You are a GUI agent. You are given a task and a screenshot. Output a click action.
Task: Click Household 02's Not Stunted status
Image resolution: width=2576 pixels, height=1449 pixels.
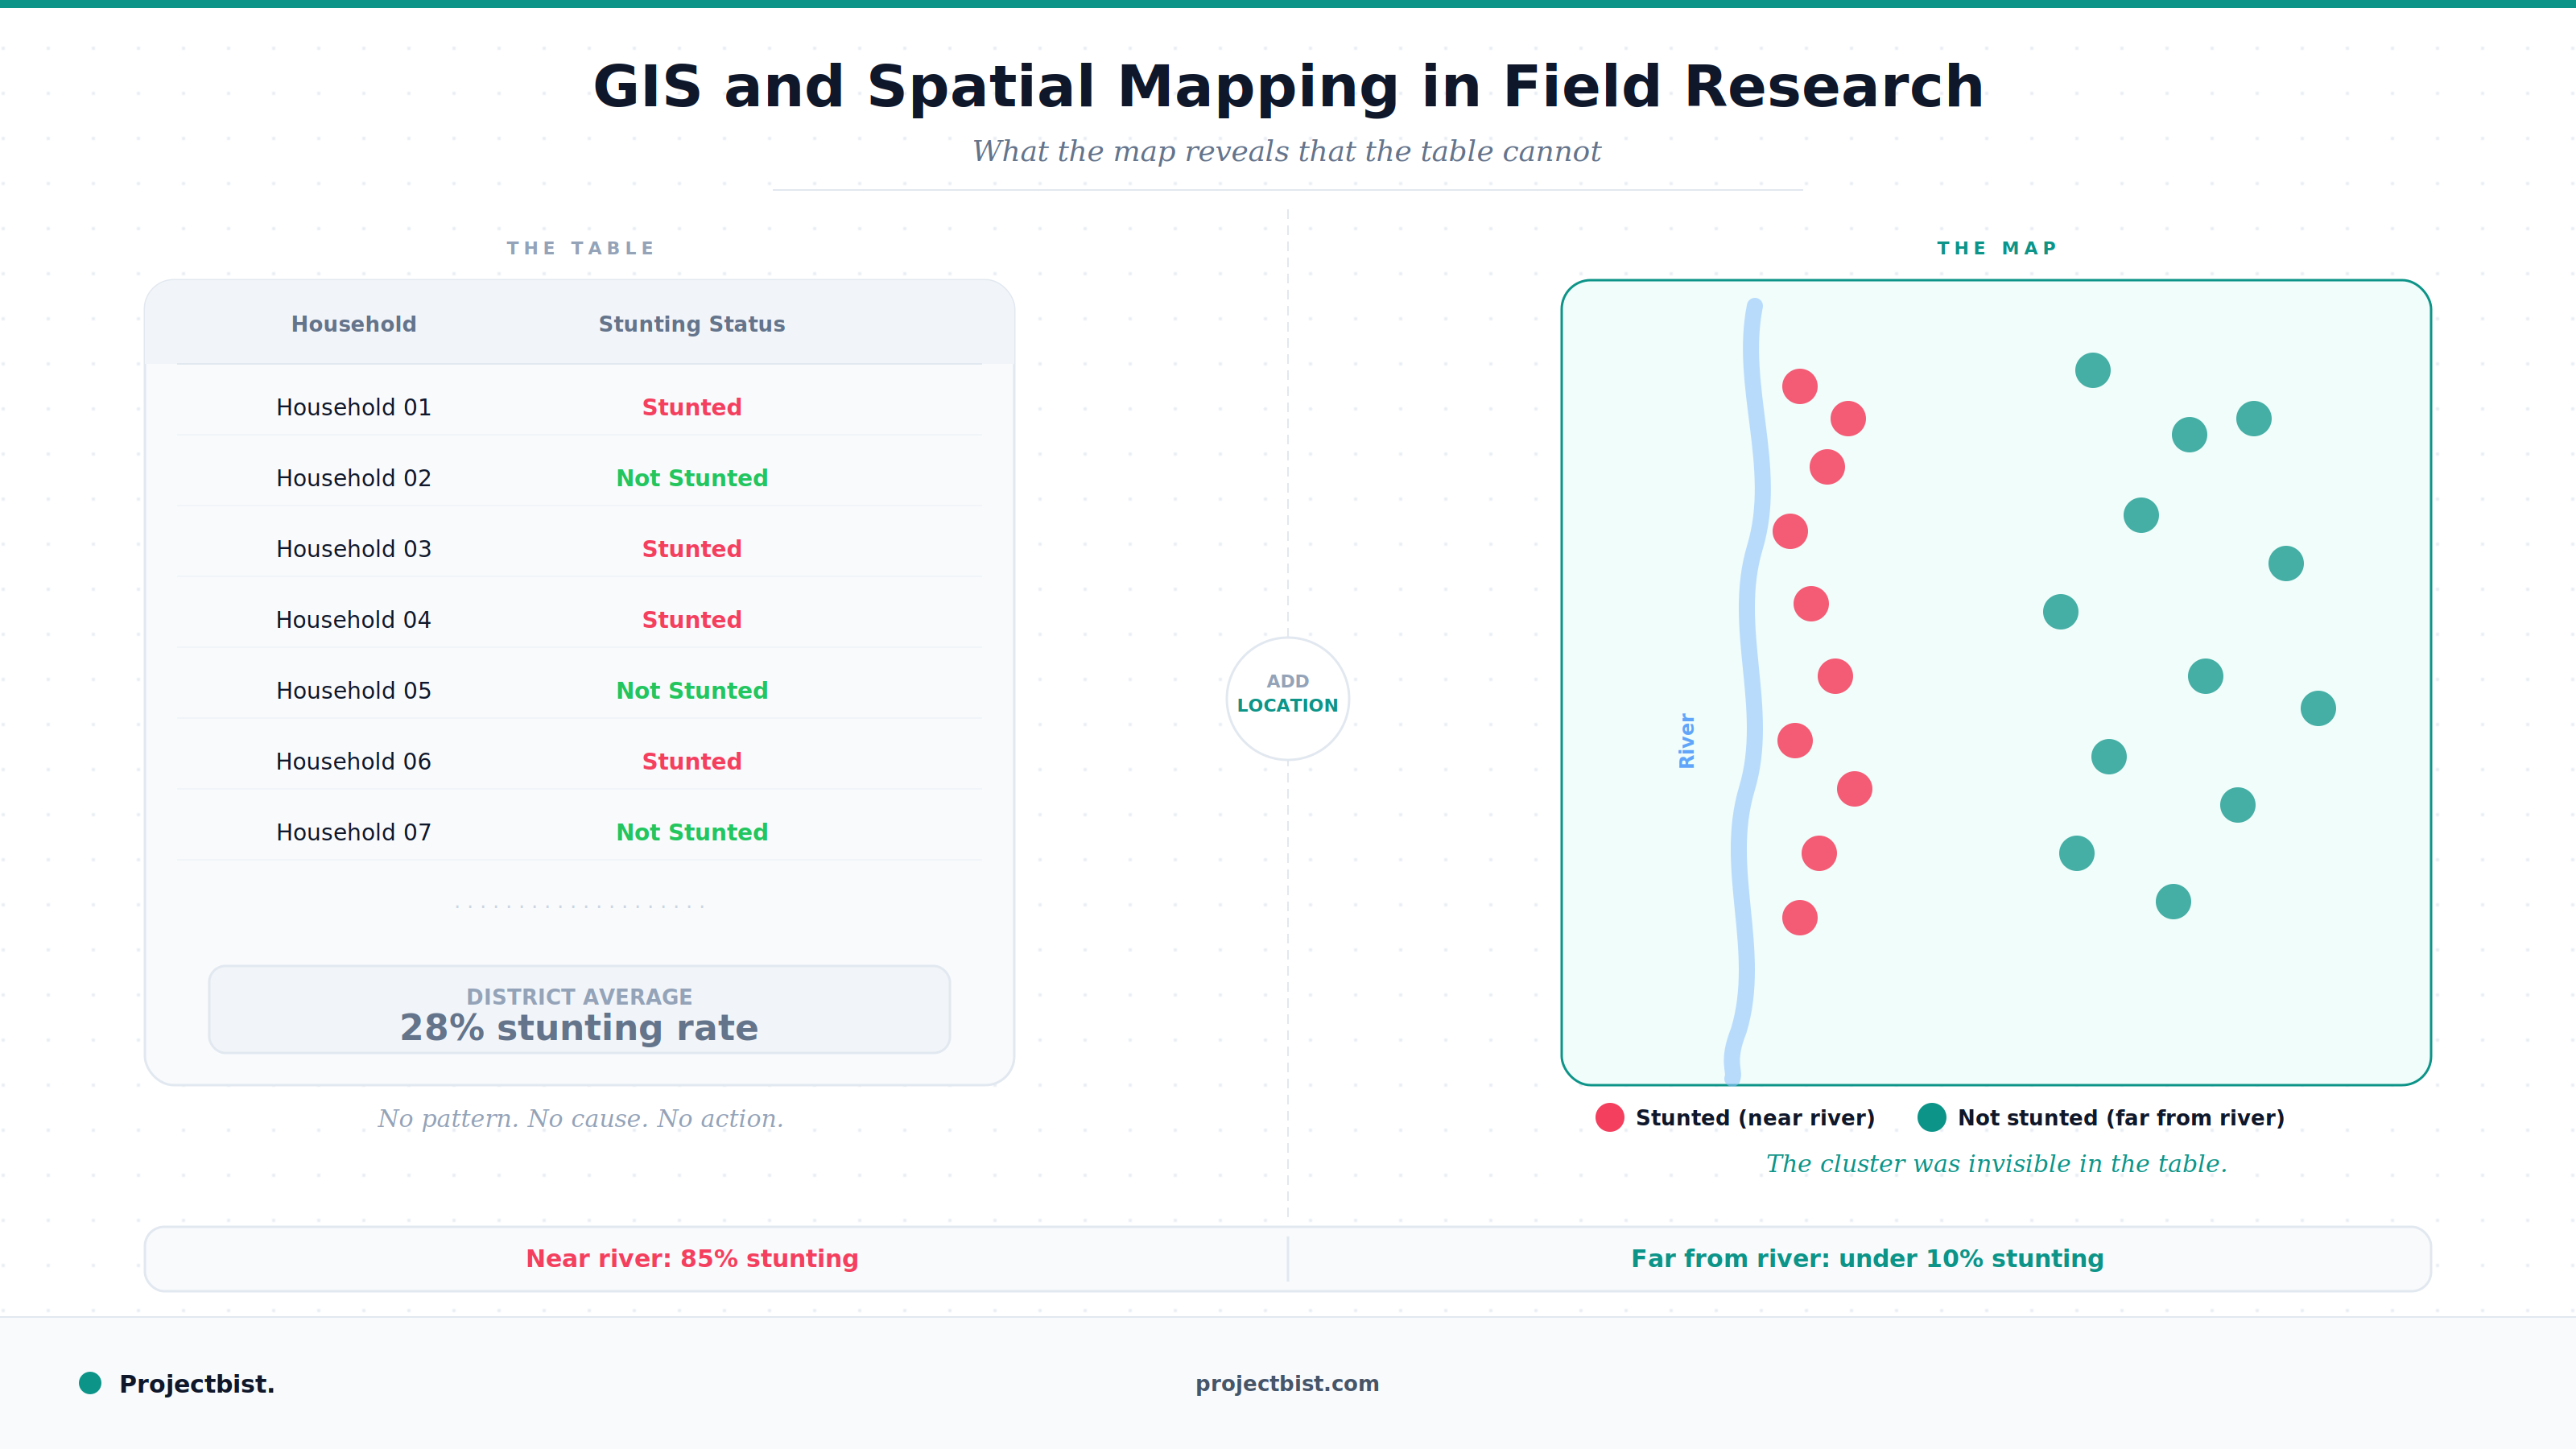(692, 478)
